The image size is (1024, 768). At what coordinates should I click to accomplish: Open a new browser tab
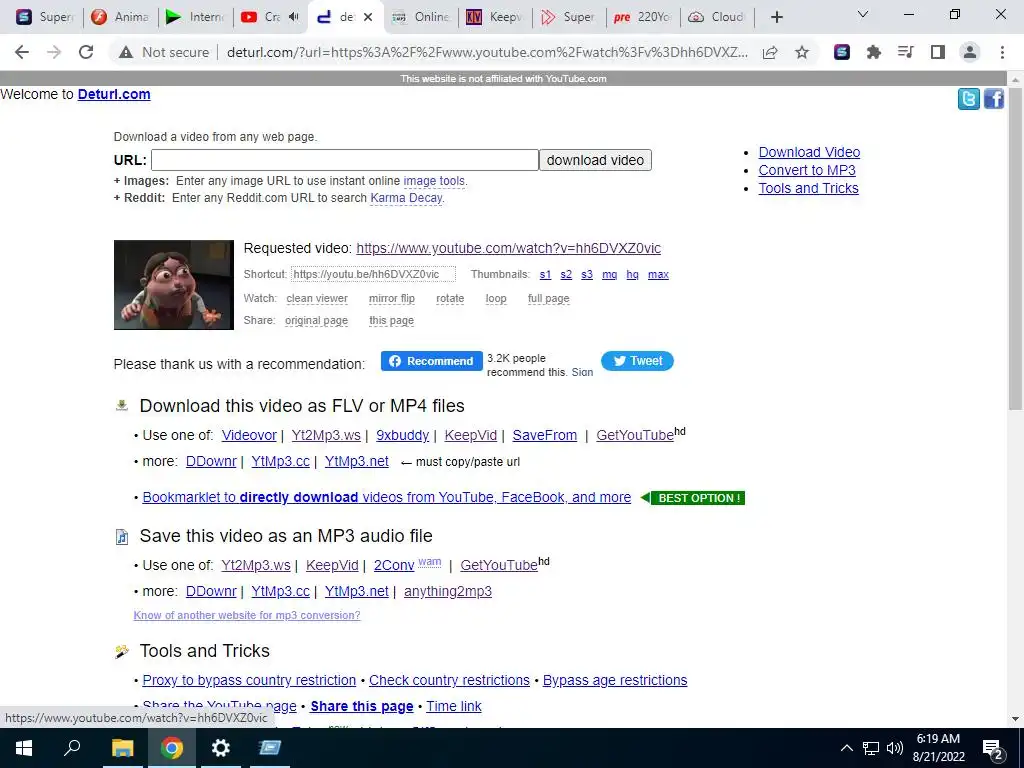coord(776,17)
